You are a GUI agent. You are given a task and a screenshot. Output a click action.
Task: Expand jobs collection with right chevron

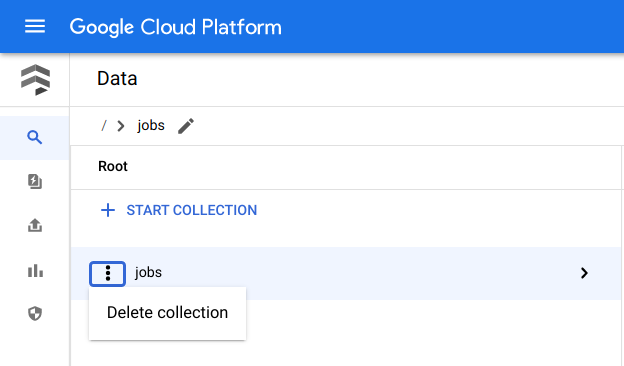click(x=584, y=273)
